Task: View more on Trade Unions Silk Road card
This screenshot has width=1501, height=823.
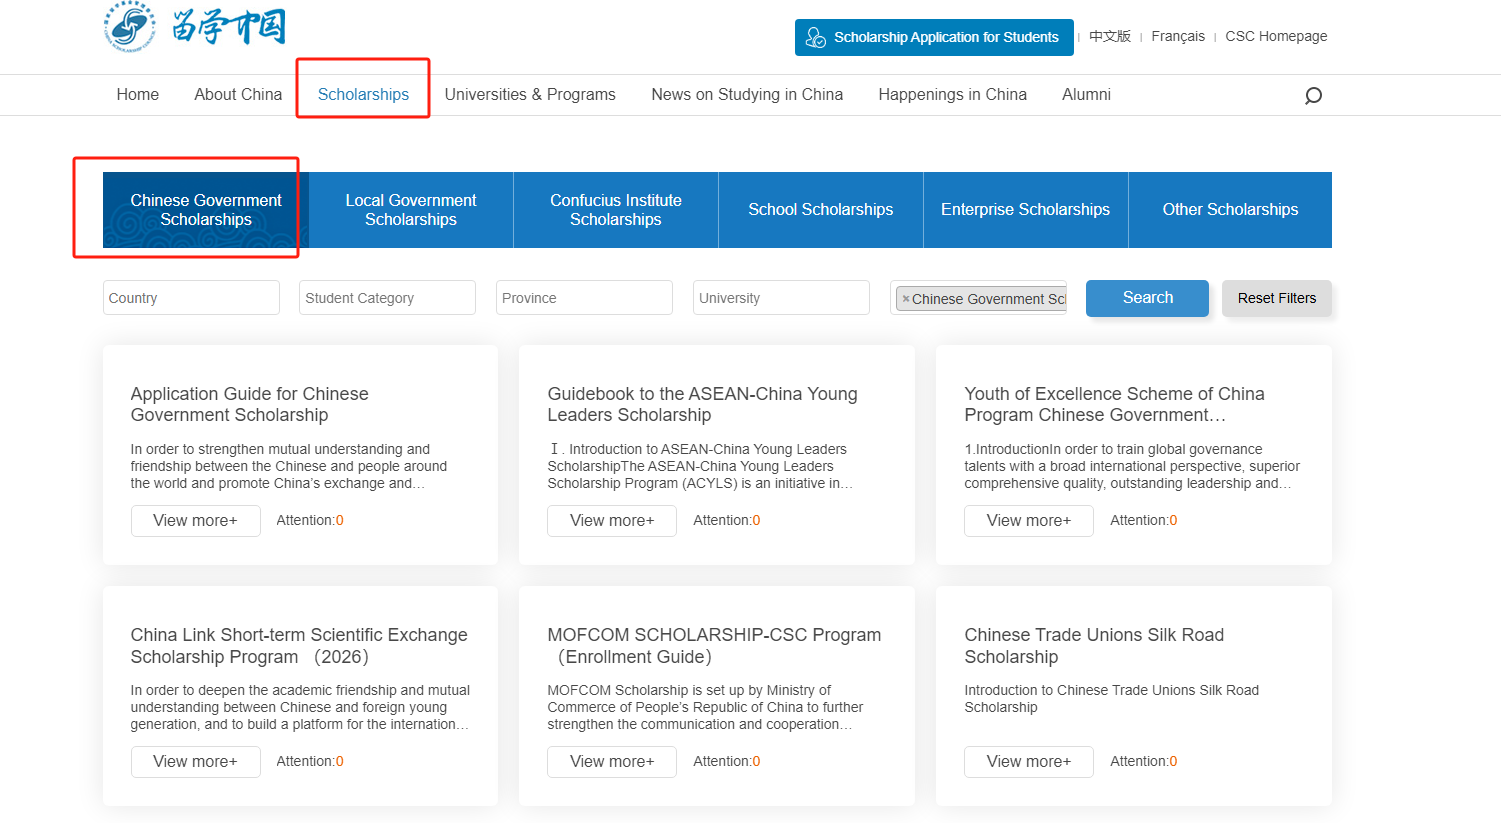Action: click(x=1029, y=762)
